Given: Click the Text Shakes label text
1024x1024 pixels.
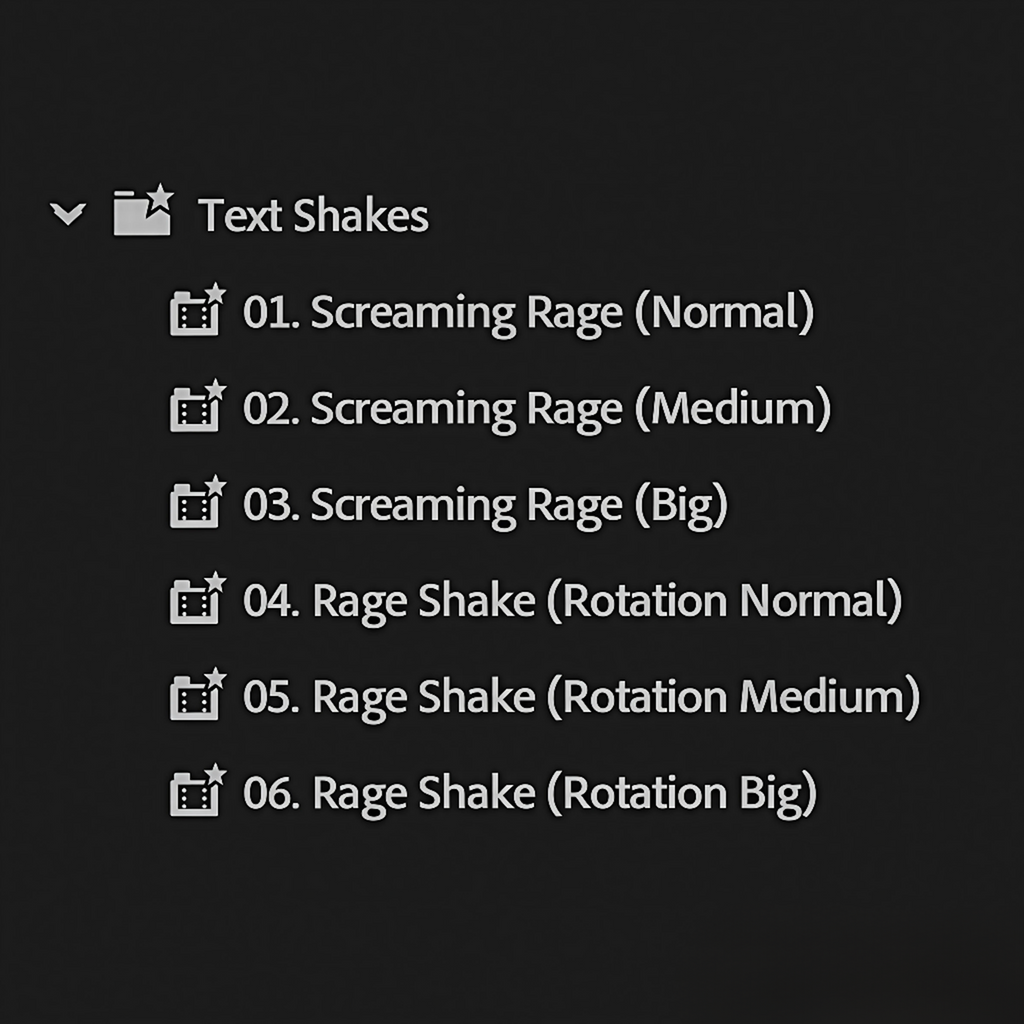Looking at the screenshot, I should coord(314,214).
